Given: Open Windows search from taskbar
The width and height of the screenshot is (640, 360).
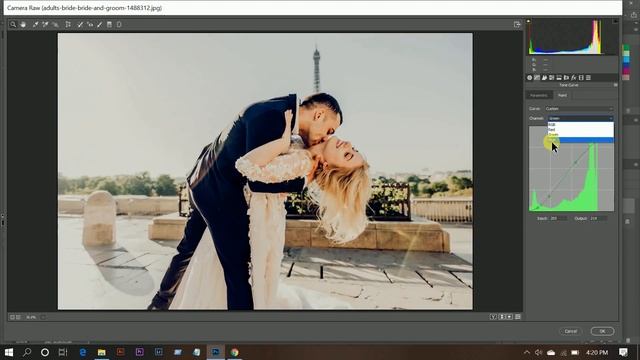Looking at the screenshot, I should 27,352.
